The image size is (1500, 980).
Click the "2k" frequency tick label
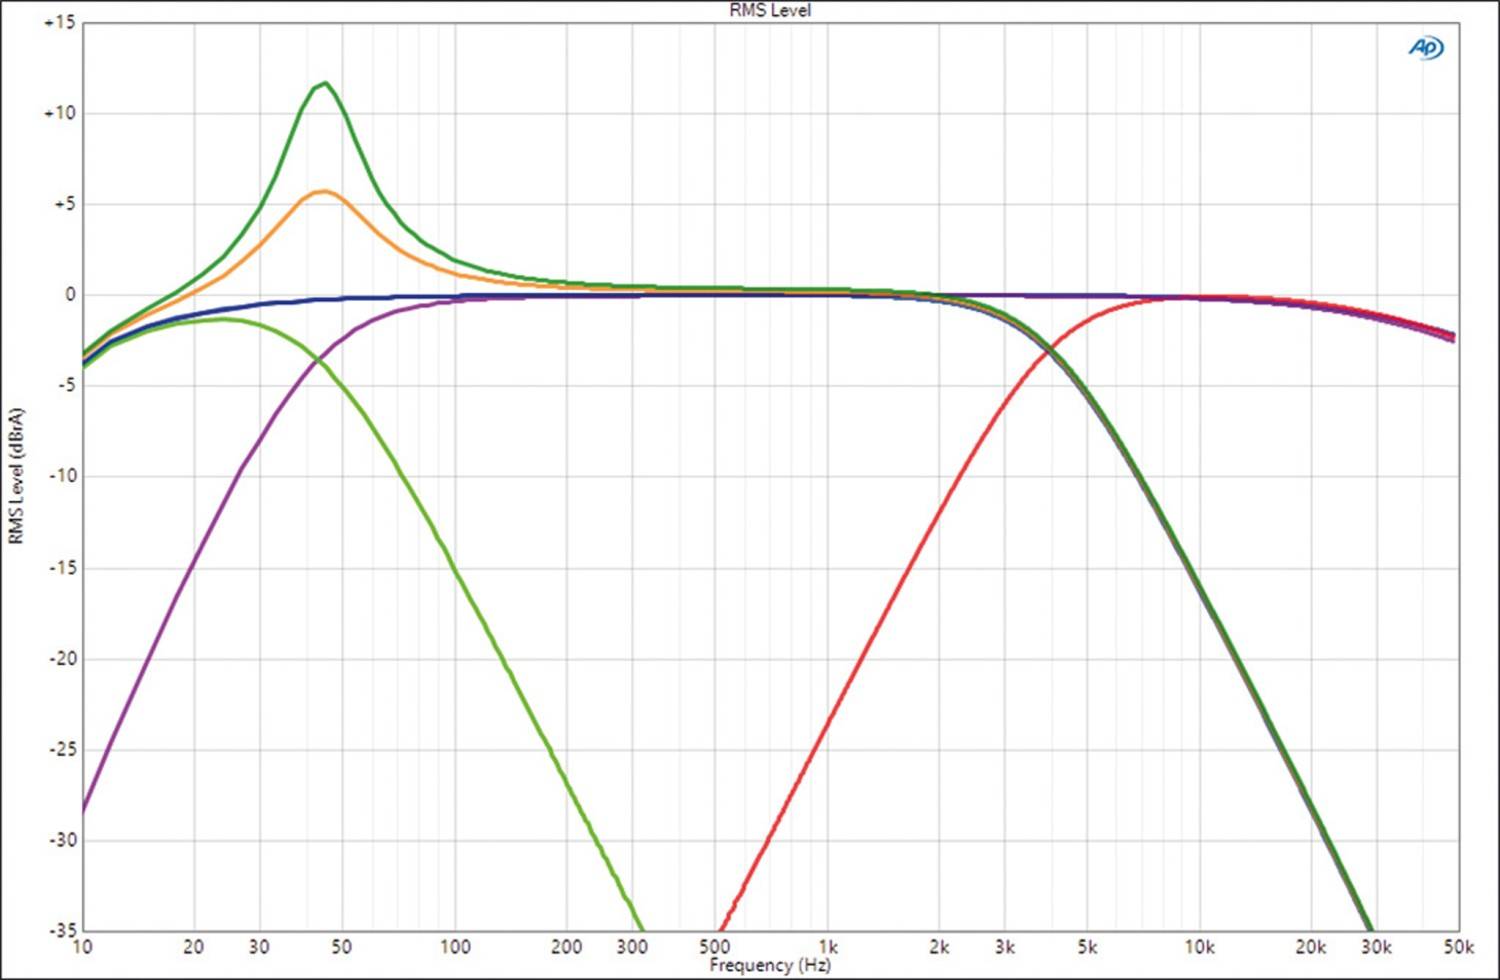pyautogui.click(x=939, y=947)
